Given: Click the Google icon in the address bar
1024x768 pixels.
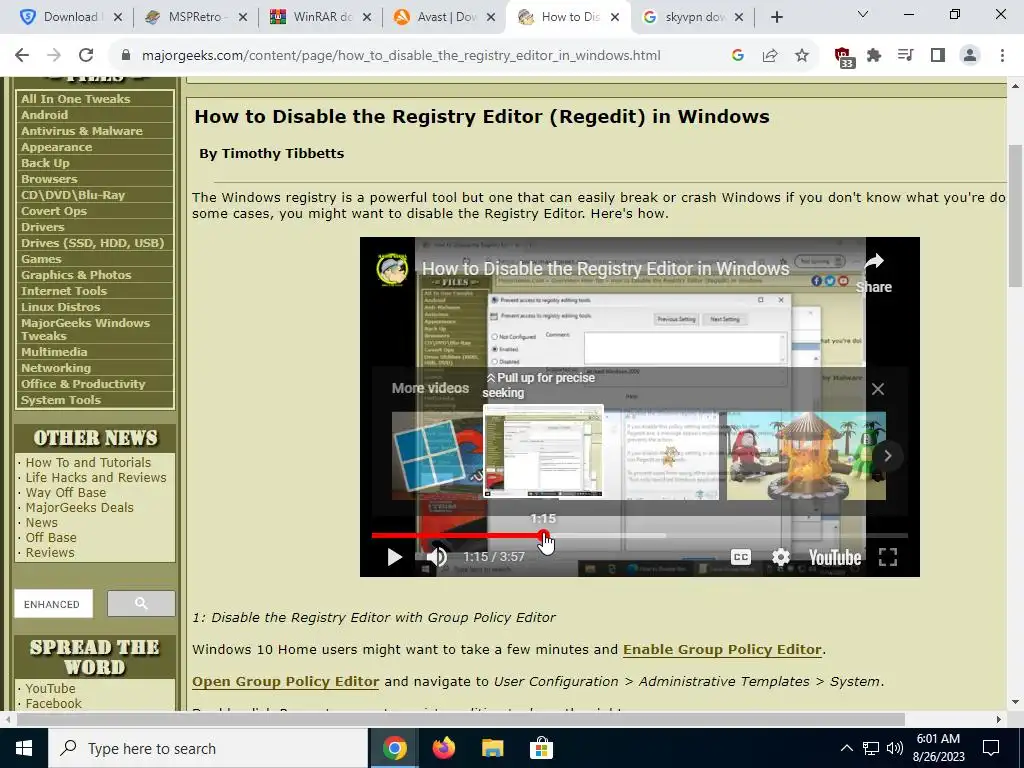Looking at the screenshot, I should click(738, 56).
